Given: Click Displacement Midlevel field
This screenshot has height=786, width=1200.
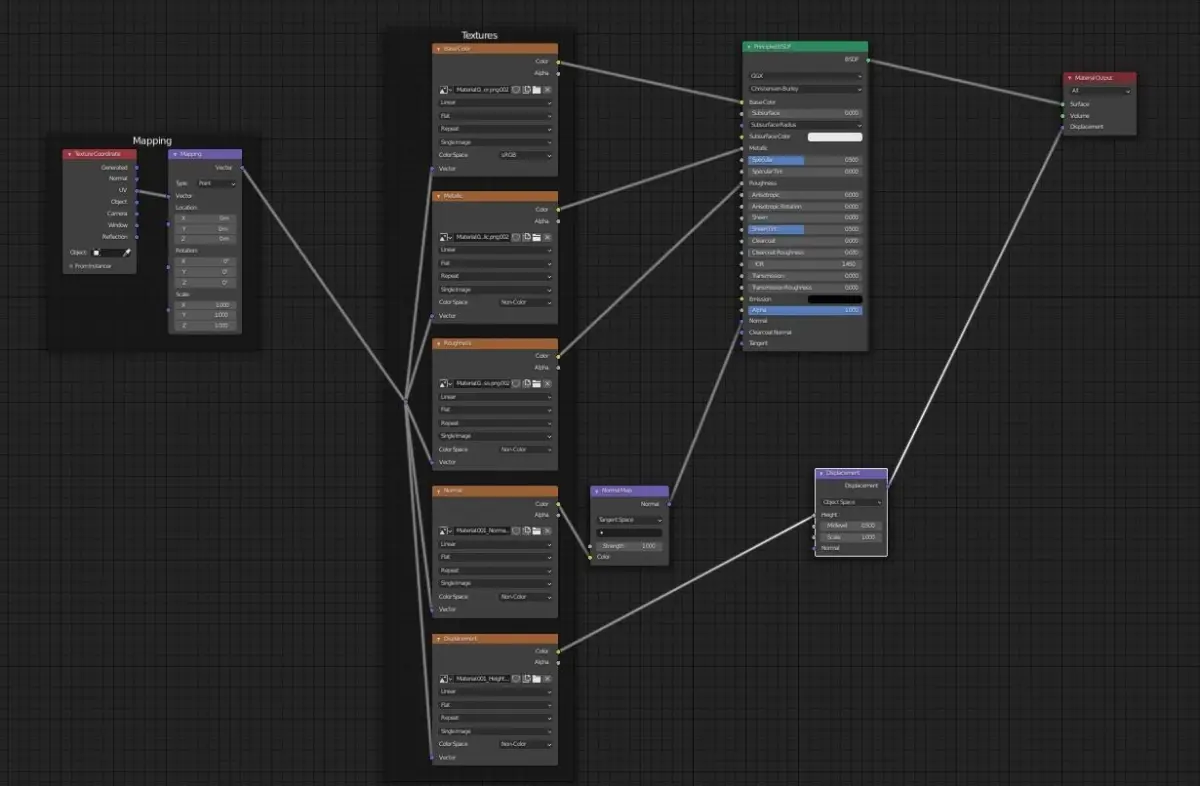Looking at the screenshot, I should click(851, 525).
